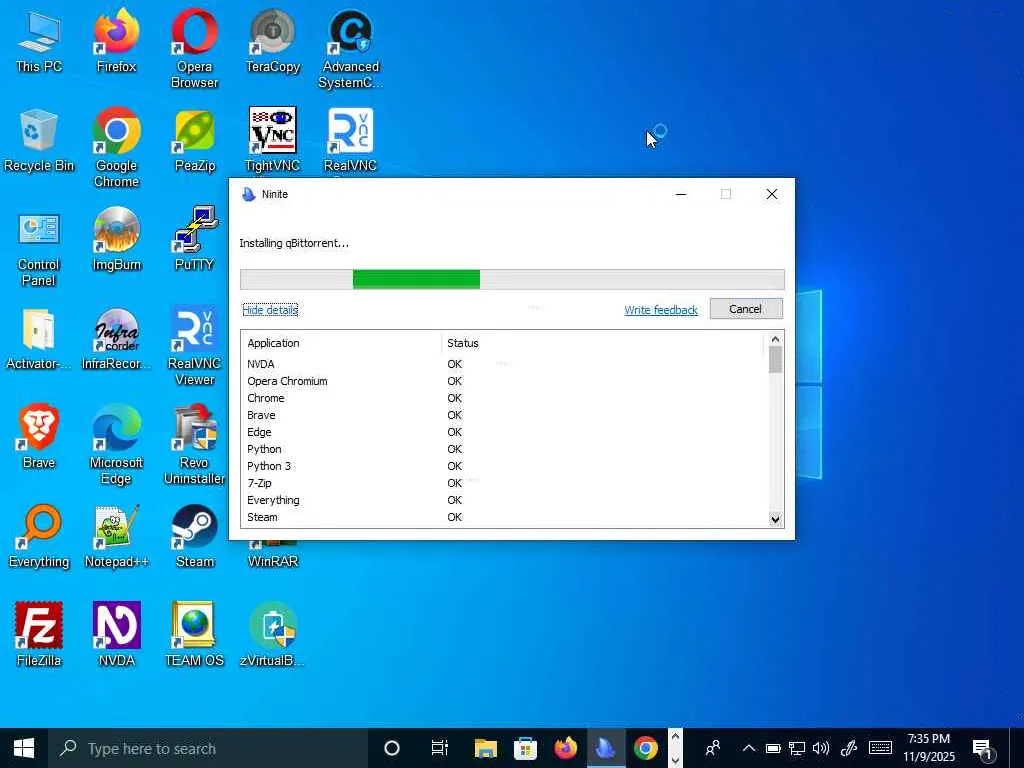
Task: Click the Ninite icon in the taskbar
Action: click(x=605, y=748)
